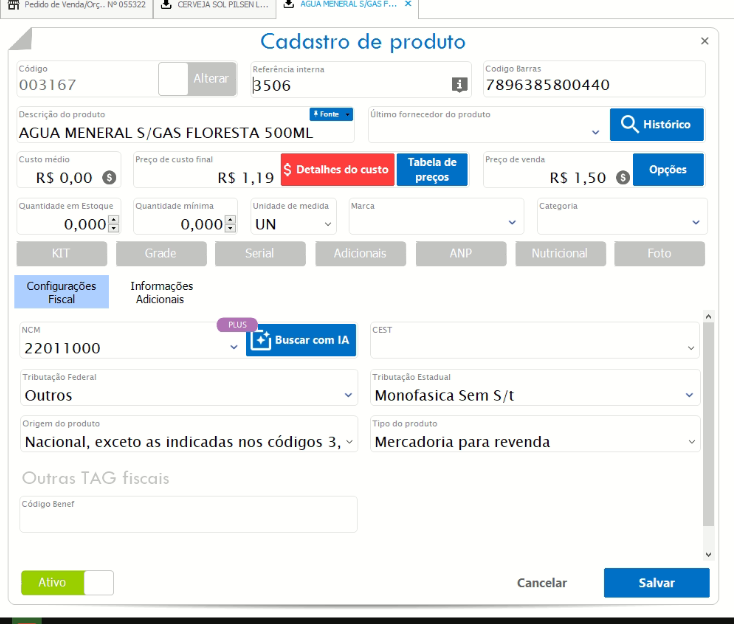The image size is (734, 624).
Task: Click the coin icon beside Preço de venda
Action: pos(622,178)
